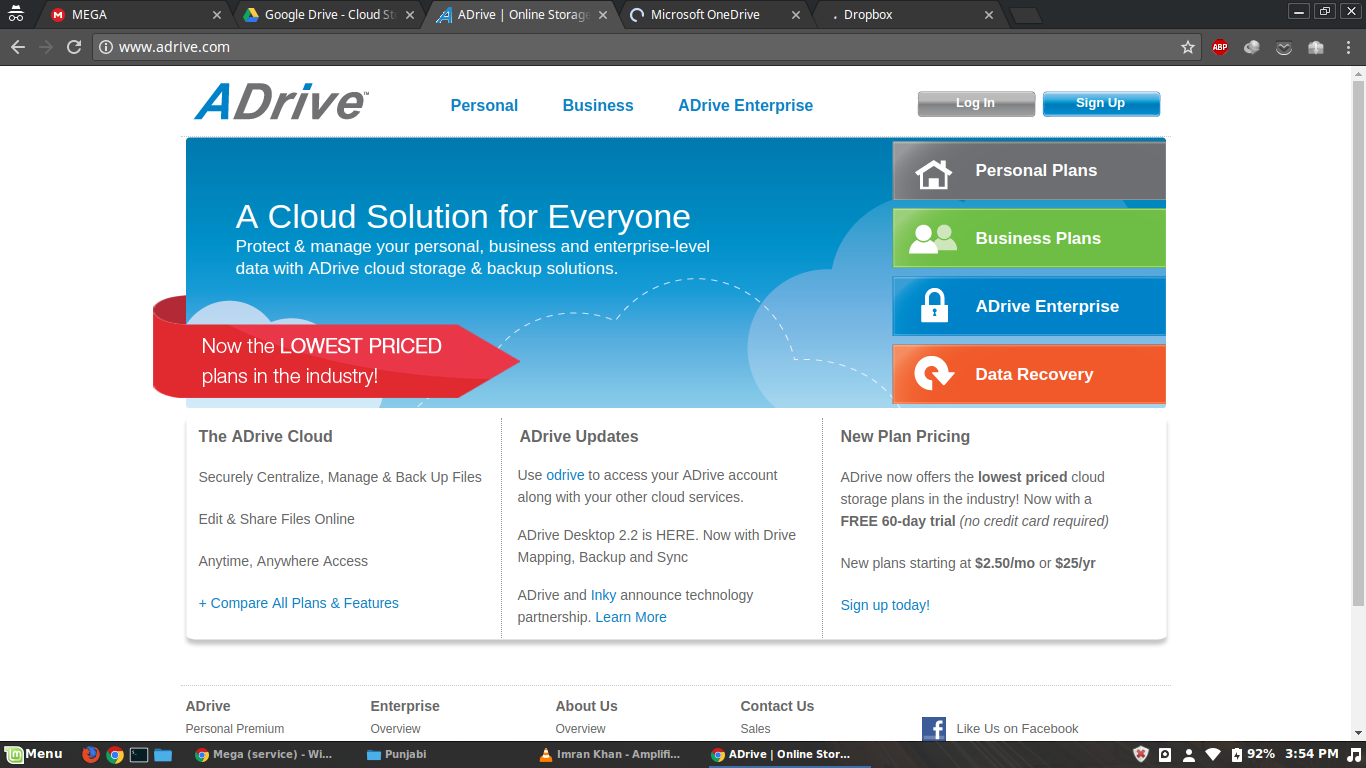Click the Inky link in ADrive Updates
The height and width of the screenshot is (768, 1366).
point(603,595)
